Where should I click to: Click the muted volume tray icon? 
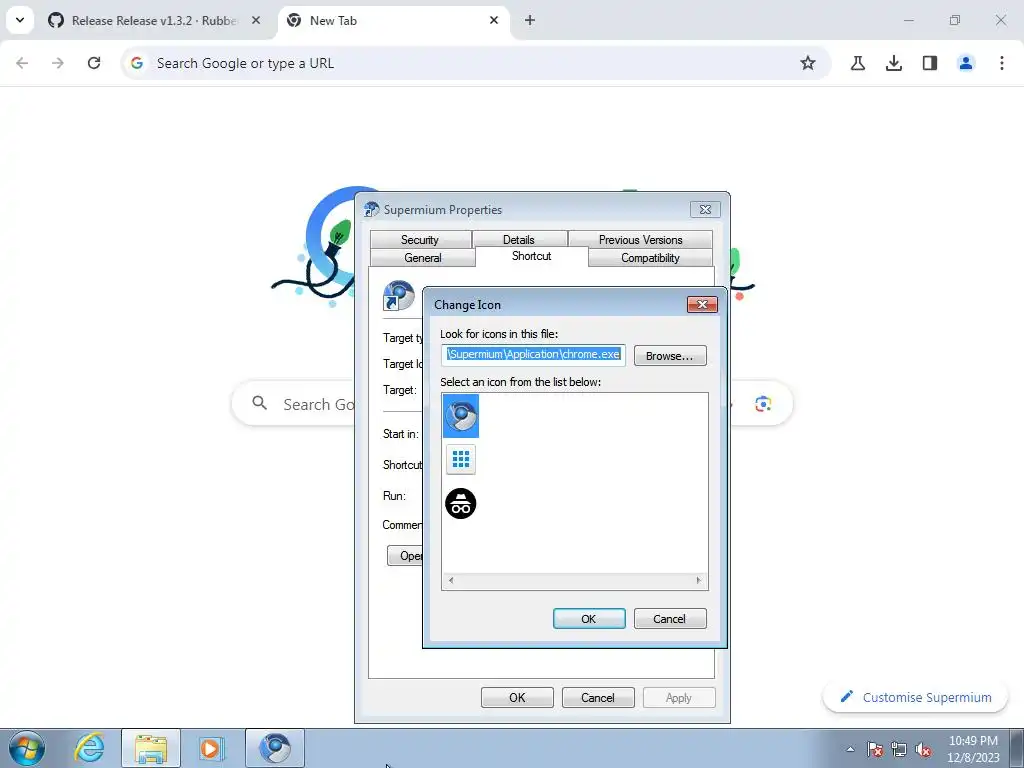click(923, 749)
